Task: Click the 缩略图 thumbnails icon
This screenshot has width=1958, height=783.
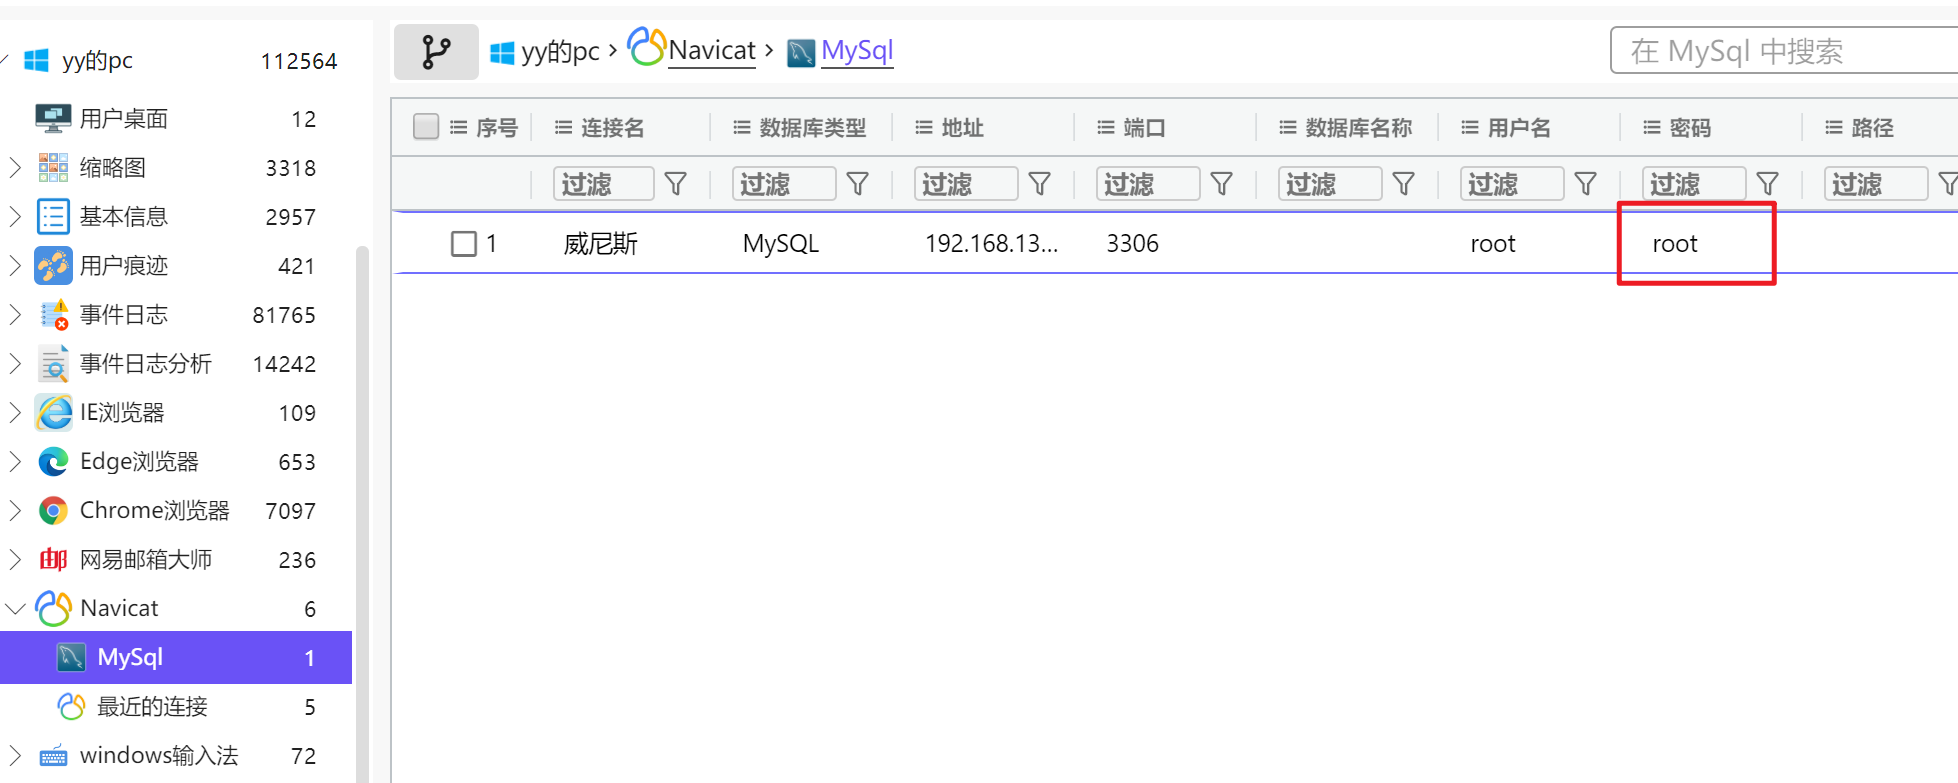Action: [53, 167]
